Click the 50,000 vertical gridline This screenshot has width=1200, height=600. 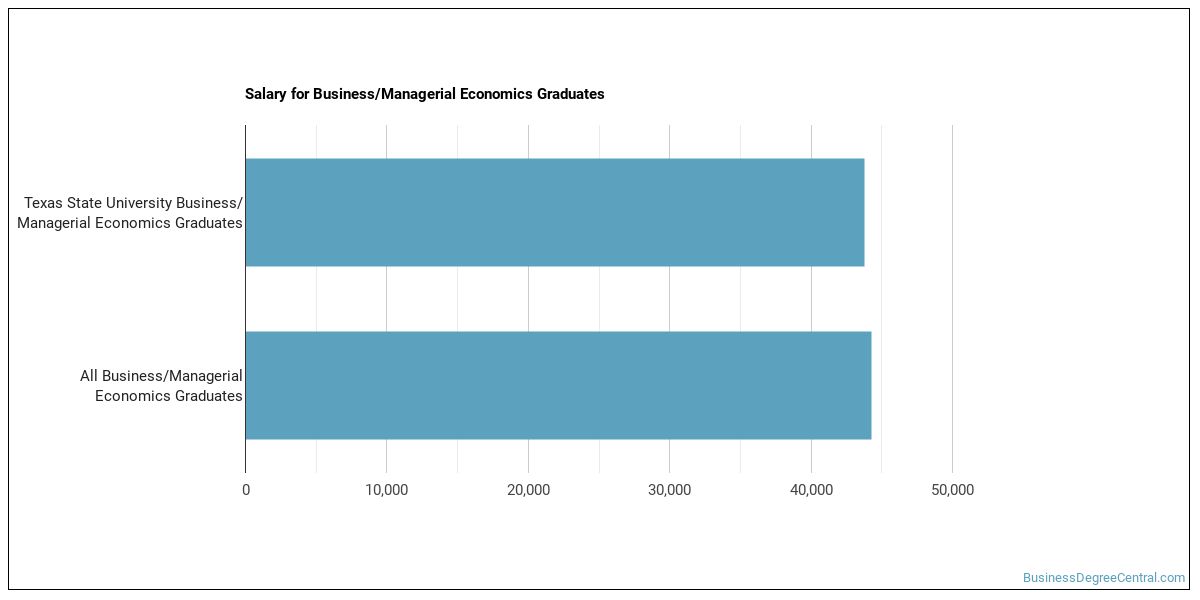pyautogui.click(x=952, y=298)
